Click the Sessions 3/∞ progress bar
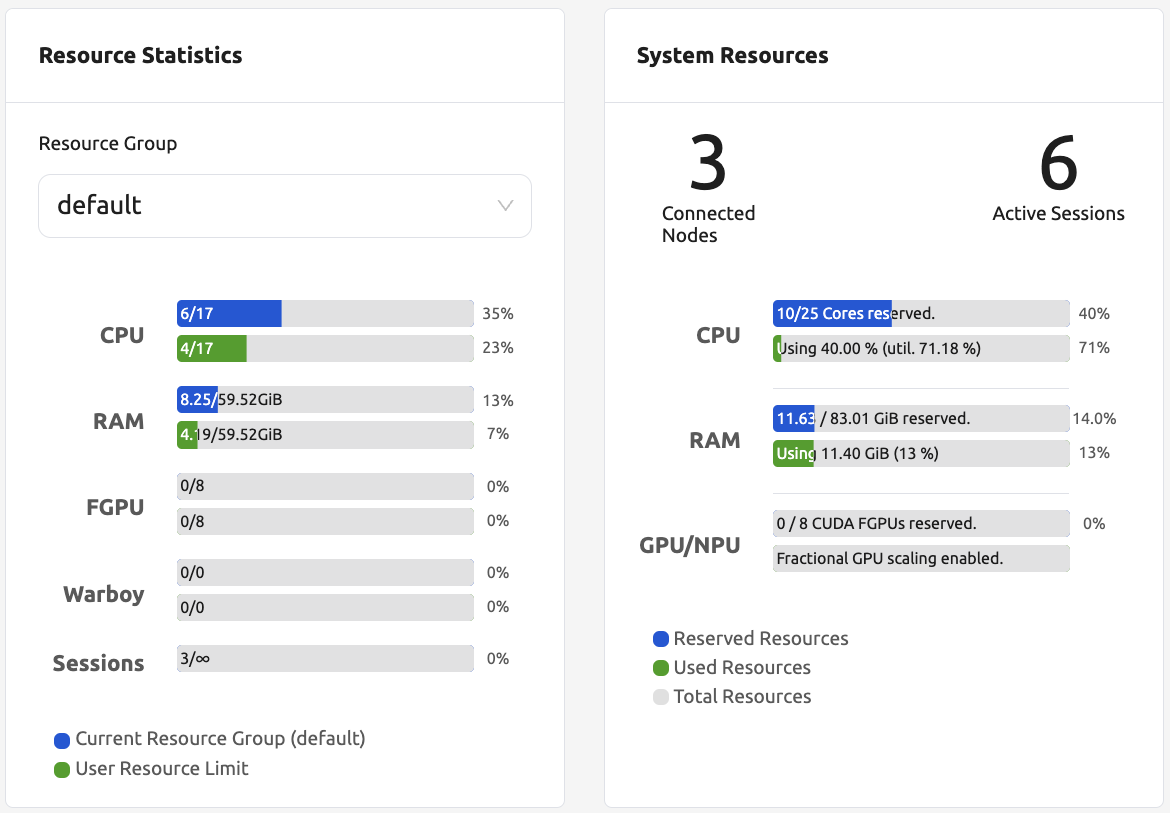Viewport: 1170px width, 813px height. coord(325,659)
